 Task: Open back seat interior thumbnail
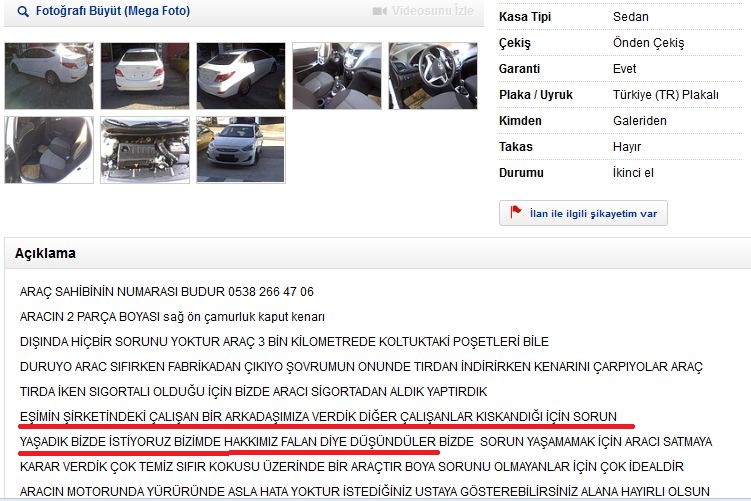(49, 150)
